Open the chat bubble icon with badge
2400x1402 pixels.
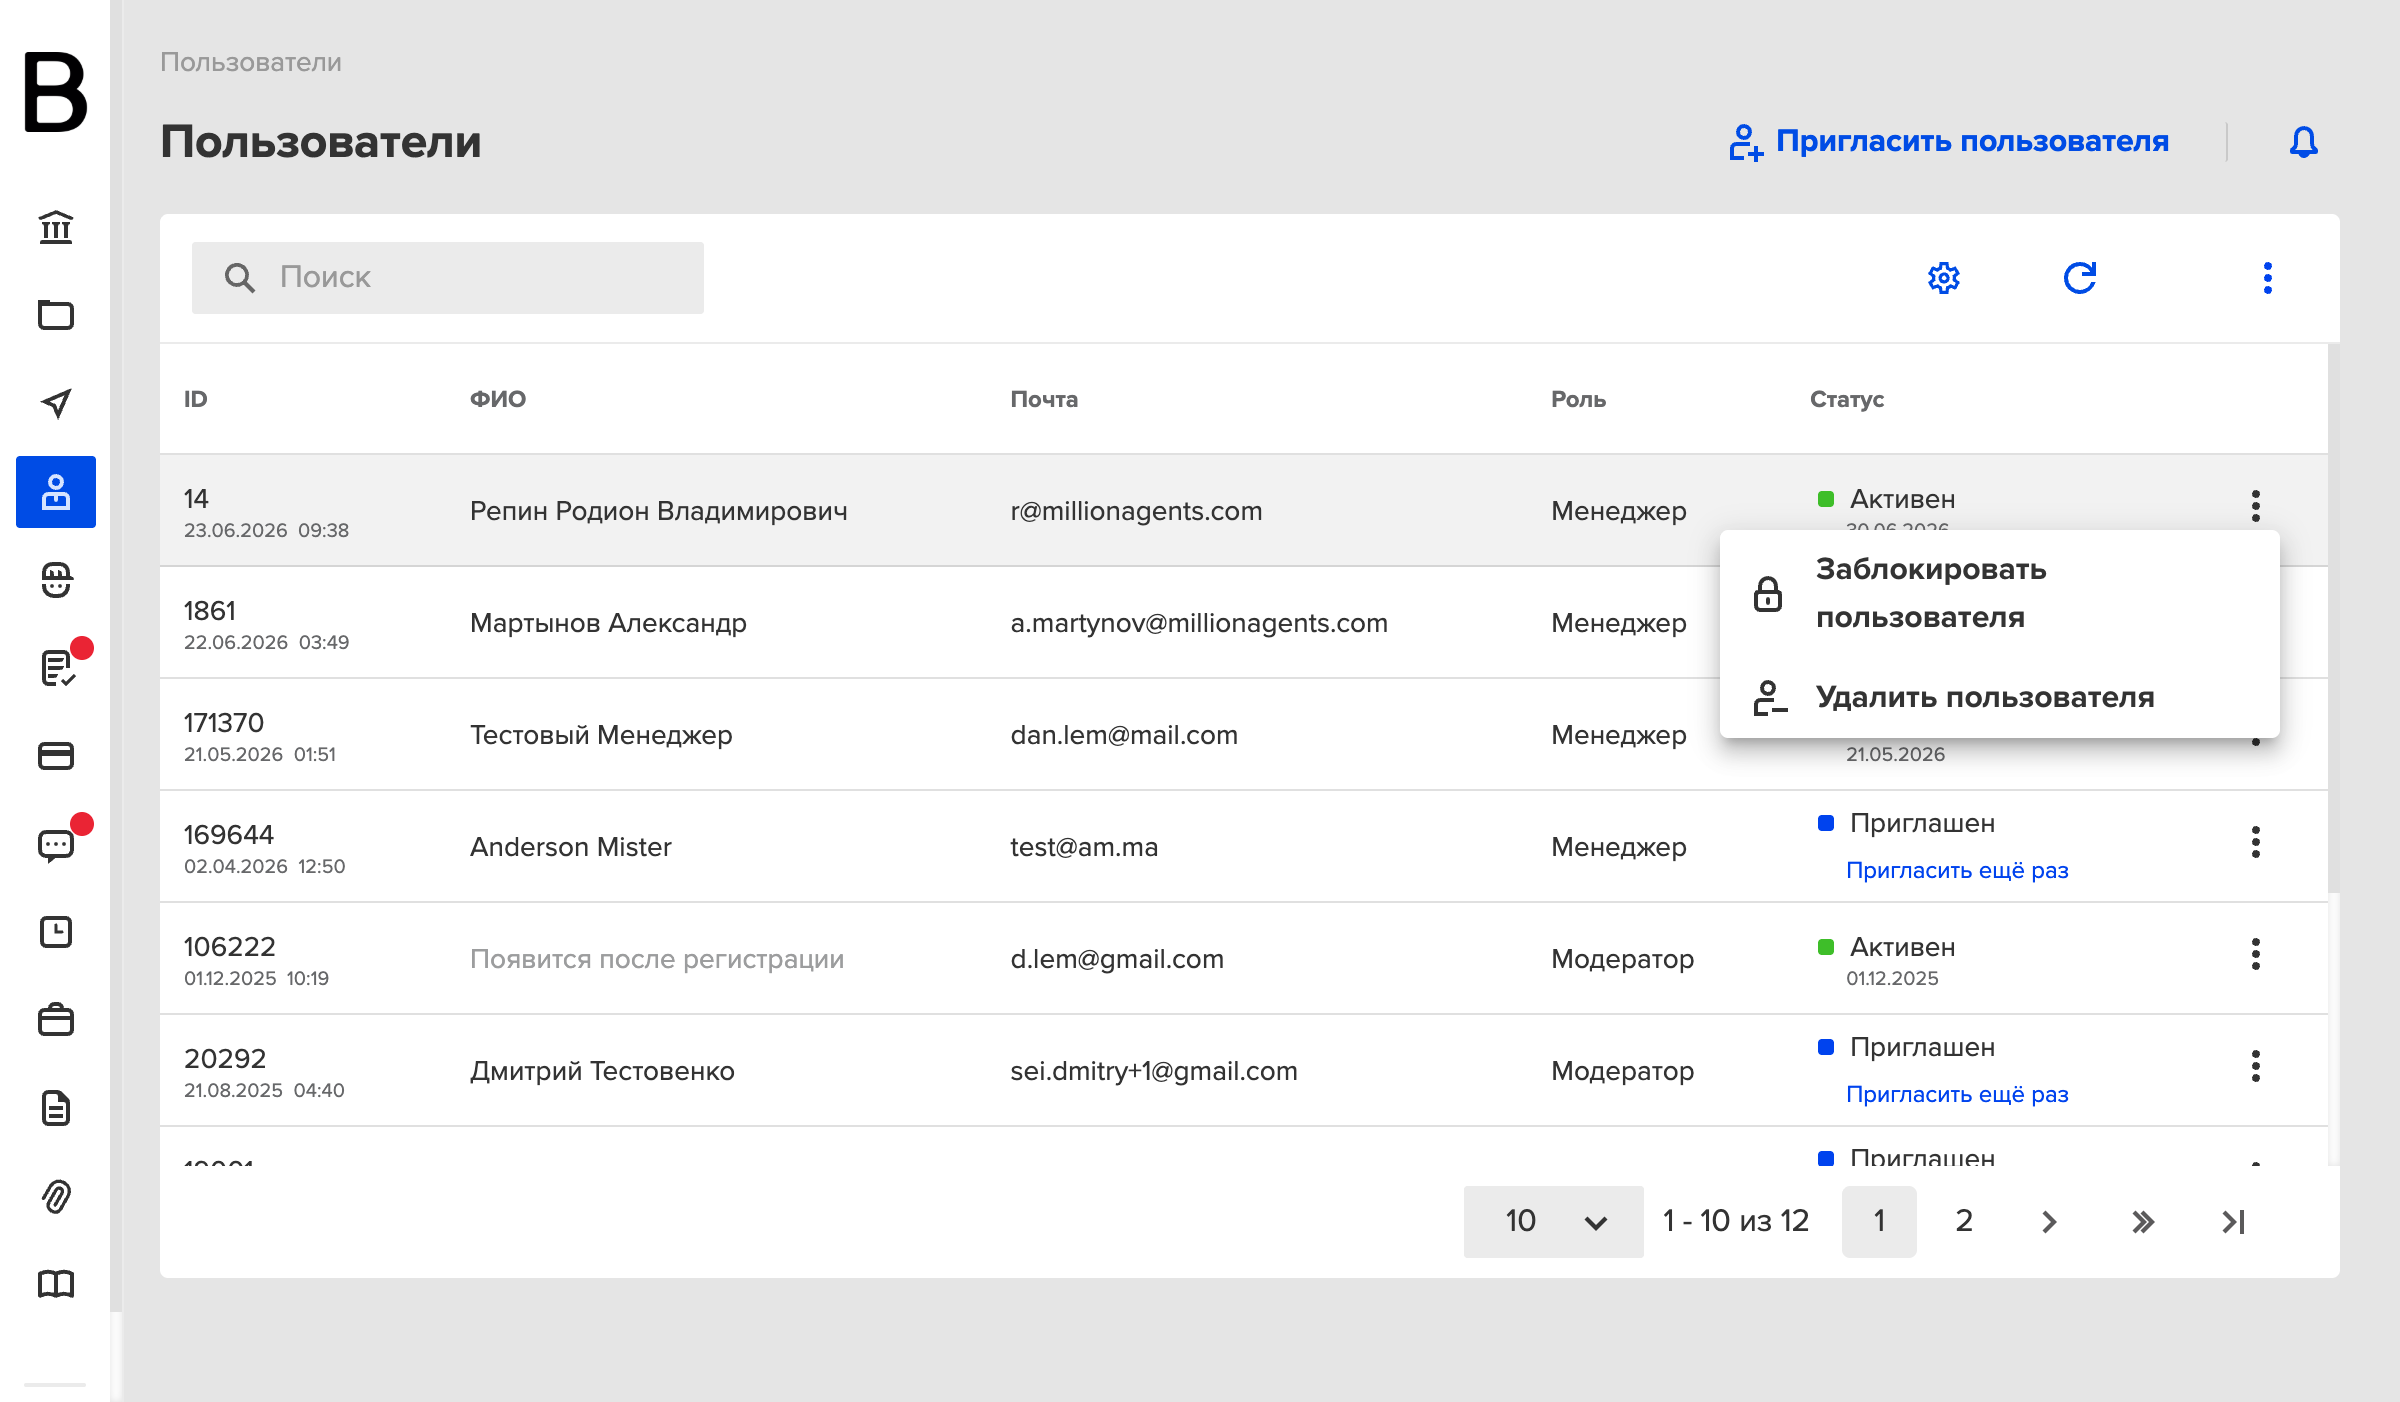pyautogui.click(x=56, y=845)
